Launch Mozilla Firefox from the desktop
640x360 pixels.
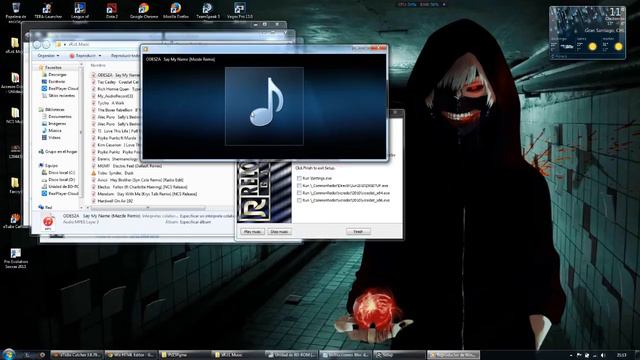pyautogui.click(x=176, y=10)
